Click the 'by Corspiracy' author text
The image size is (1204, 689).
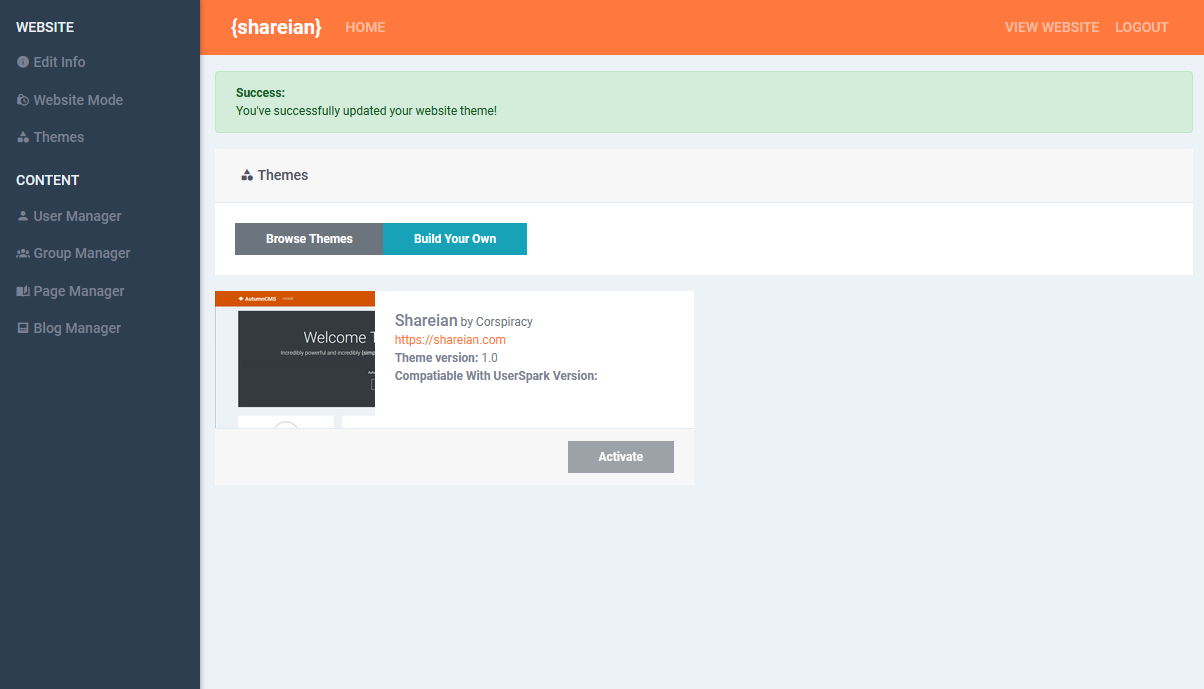coord(497,322)
